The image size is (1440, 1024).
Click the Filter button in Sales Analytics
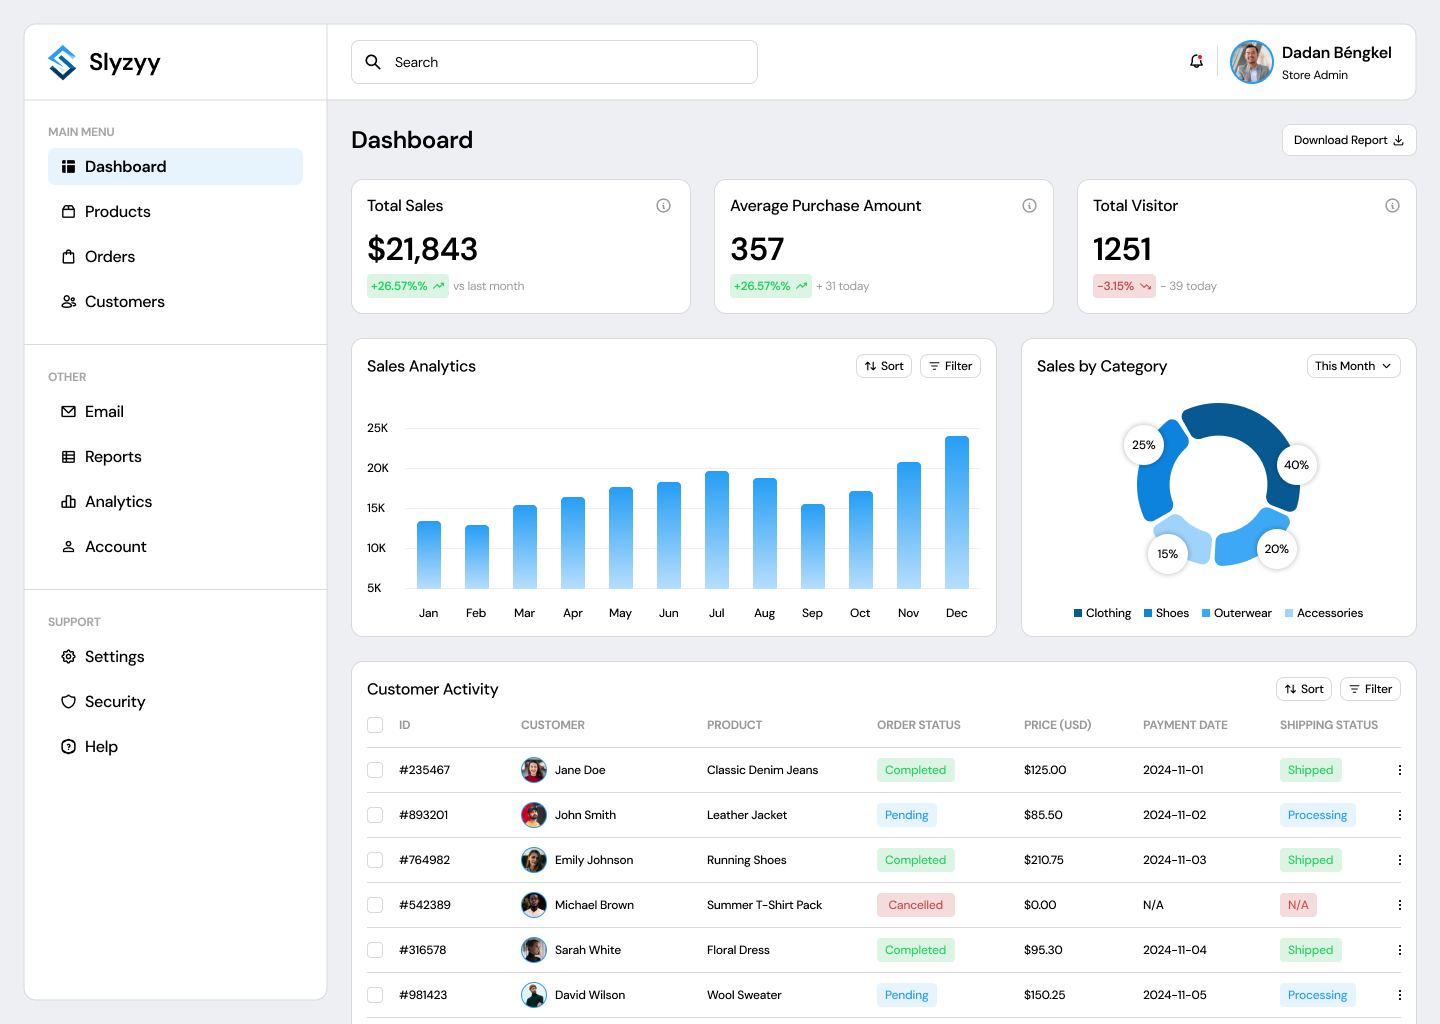(950, 366)
